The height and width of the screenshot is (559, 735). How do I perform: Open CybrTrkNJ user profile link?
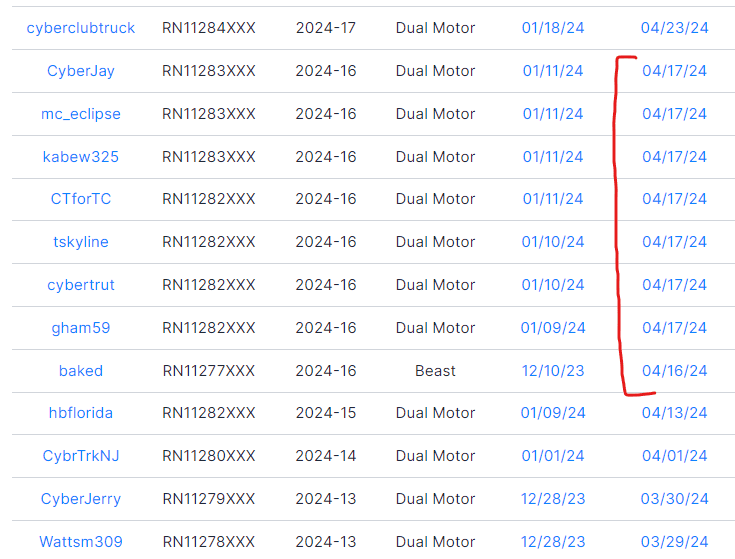point(81,456)
